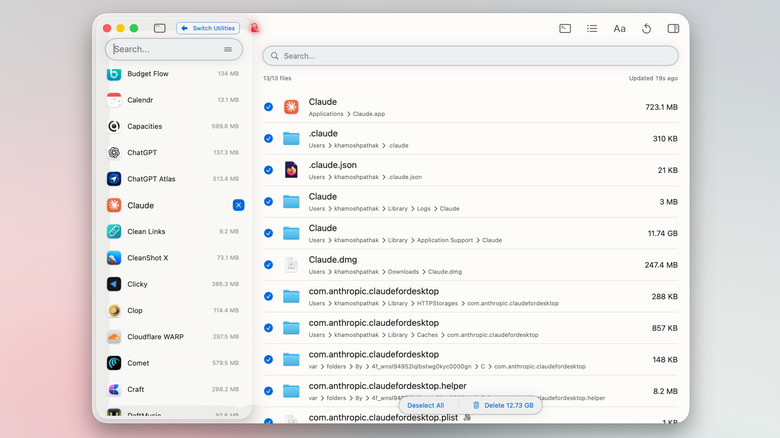Select Claude app icon in sidebar
780x438 pixels.
114,205
